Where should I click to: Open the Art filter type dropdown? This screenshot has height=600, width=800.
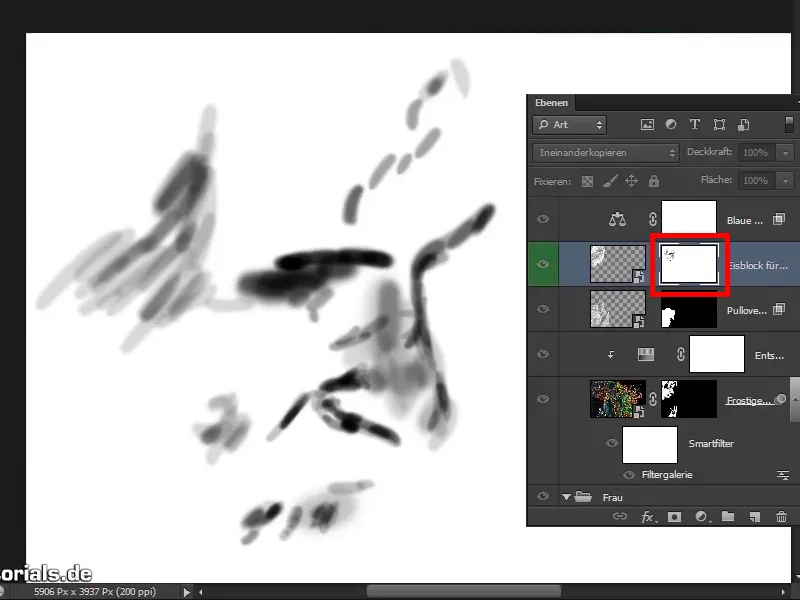tap(570, 124)
